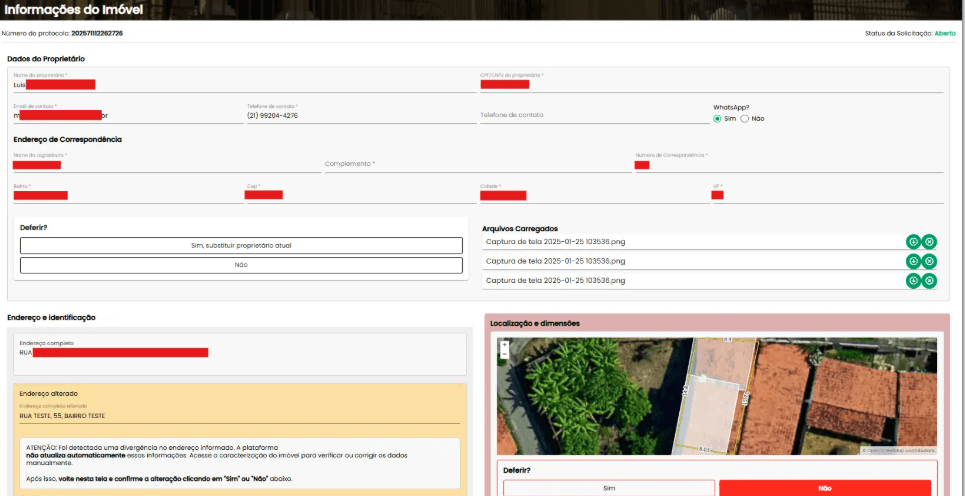Focus the Bairro field
Screen dimensions: 965x496
[x=127, y=193]
